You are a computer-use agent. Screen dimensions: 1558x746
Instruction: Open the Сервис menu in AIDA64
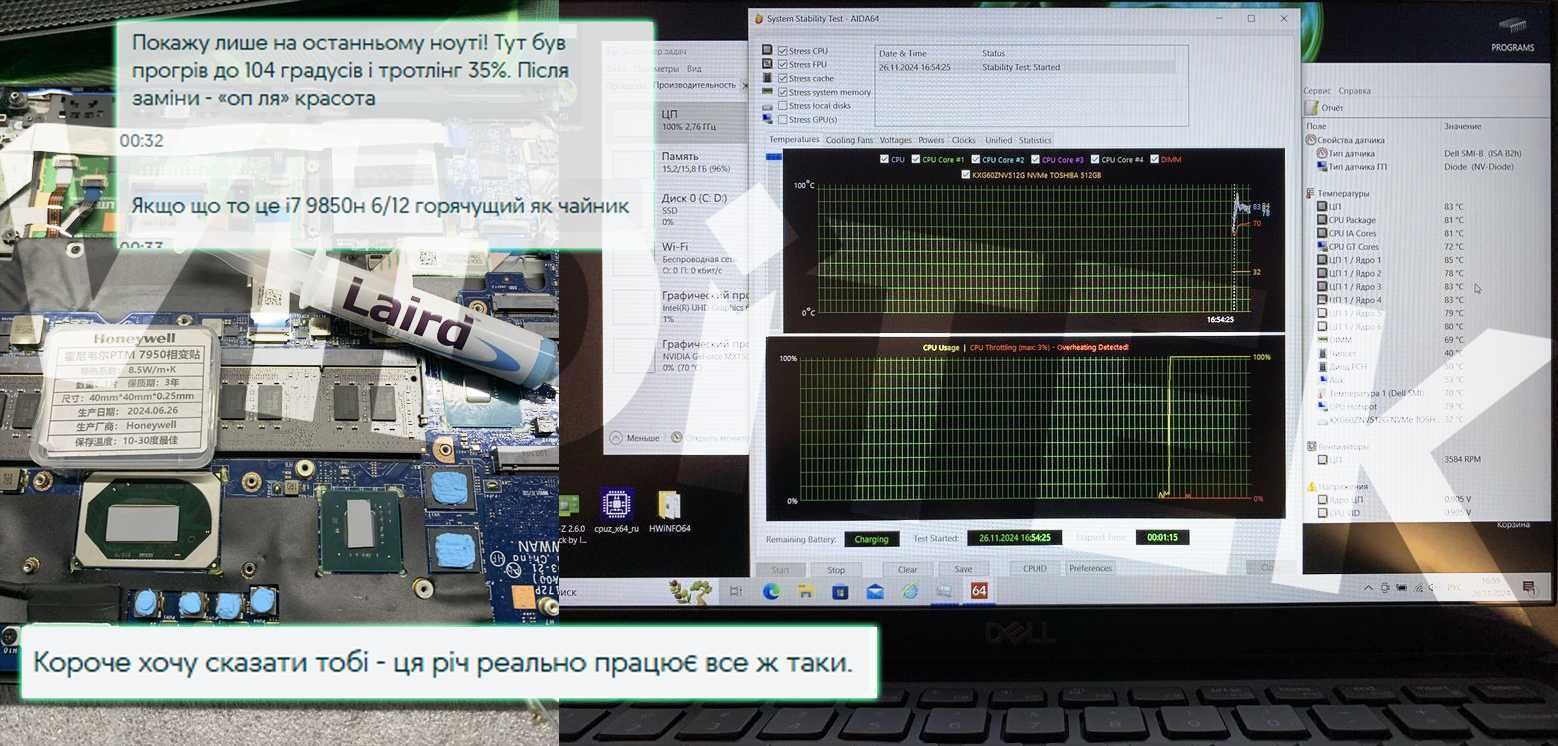tap(1317, 90)
